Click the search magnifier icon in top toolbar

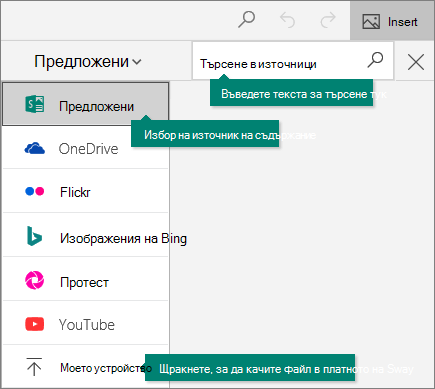pos(247,20)
